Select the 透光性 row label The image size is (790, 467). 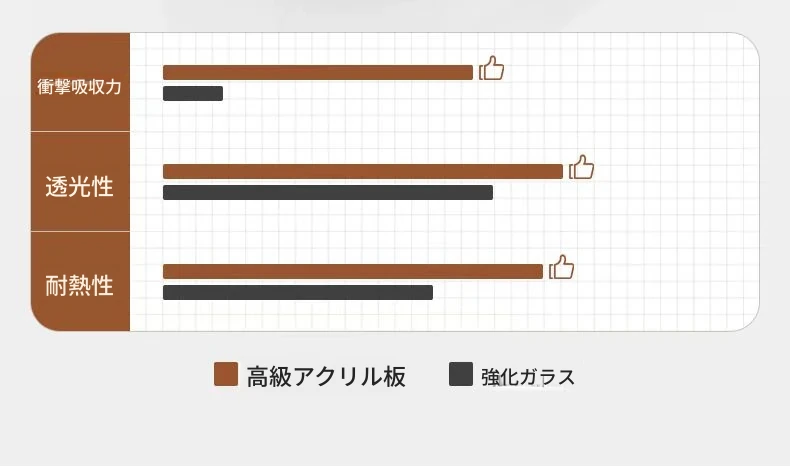coord(80,187)
